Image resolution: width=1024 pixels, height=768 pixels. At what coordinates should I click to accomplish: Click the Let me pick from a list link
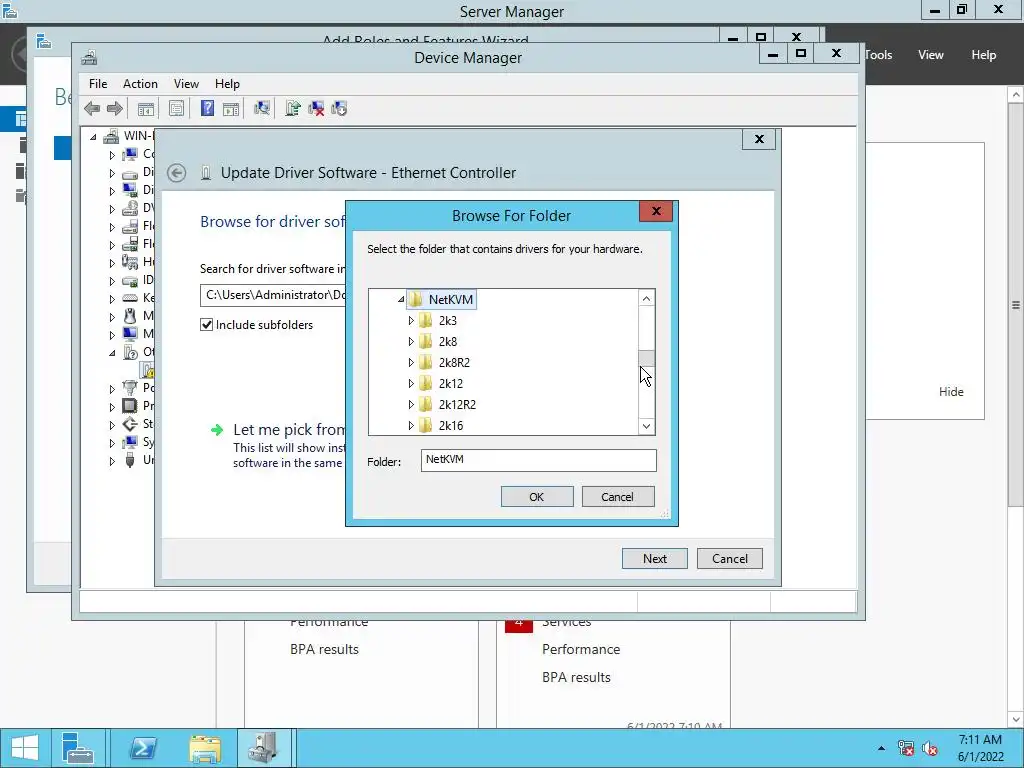289,430
